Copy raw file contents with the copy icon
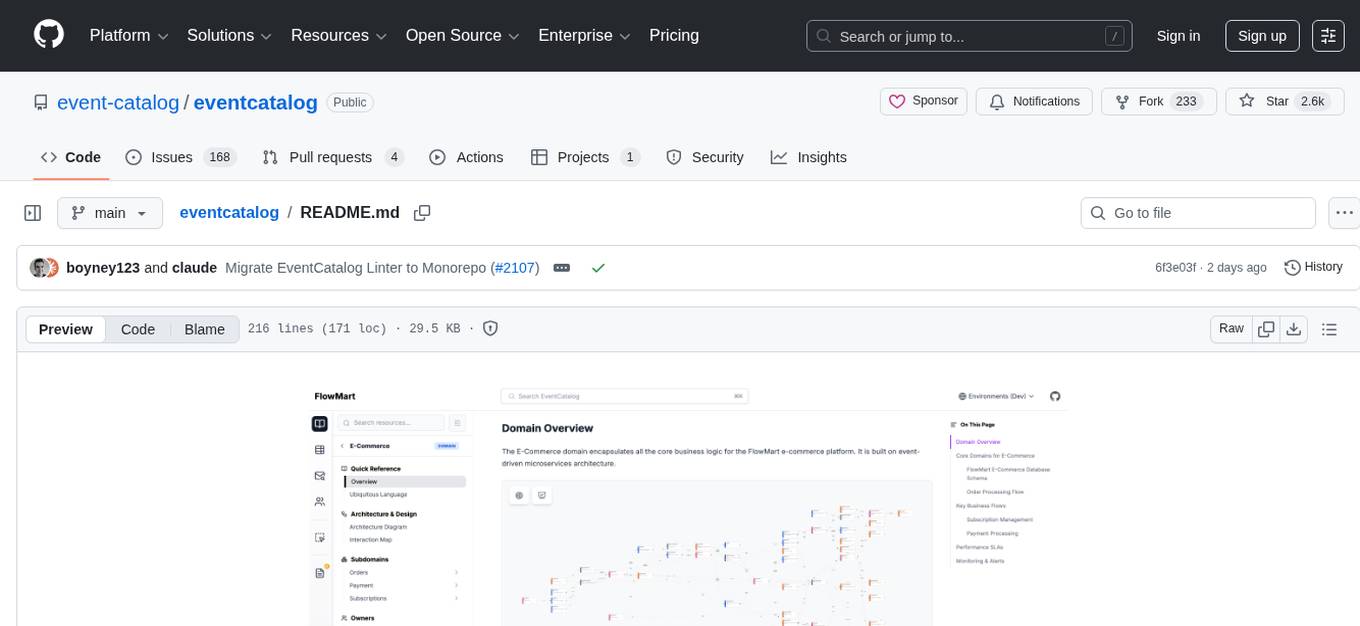The width and height of the screenshot is (1360, 626). pyautogui.click(x=1266, y=328)
